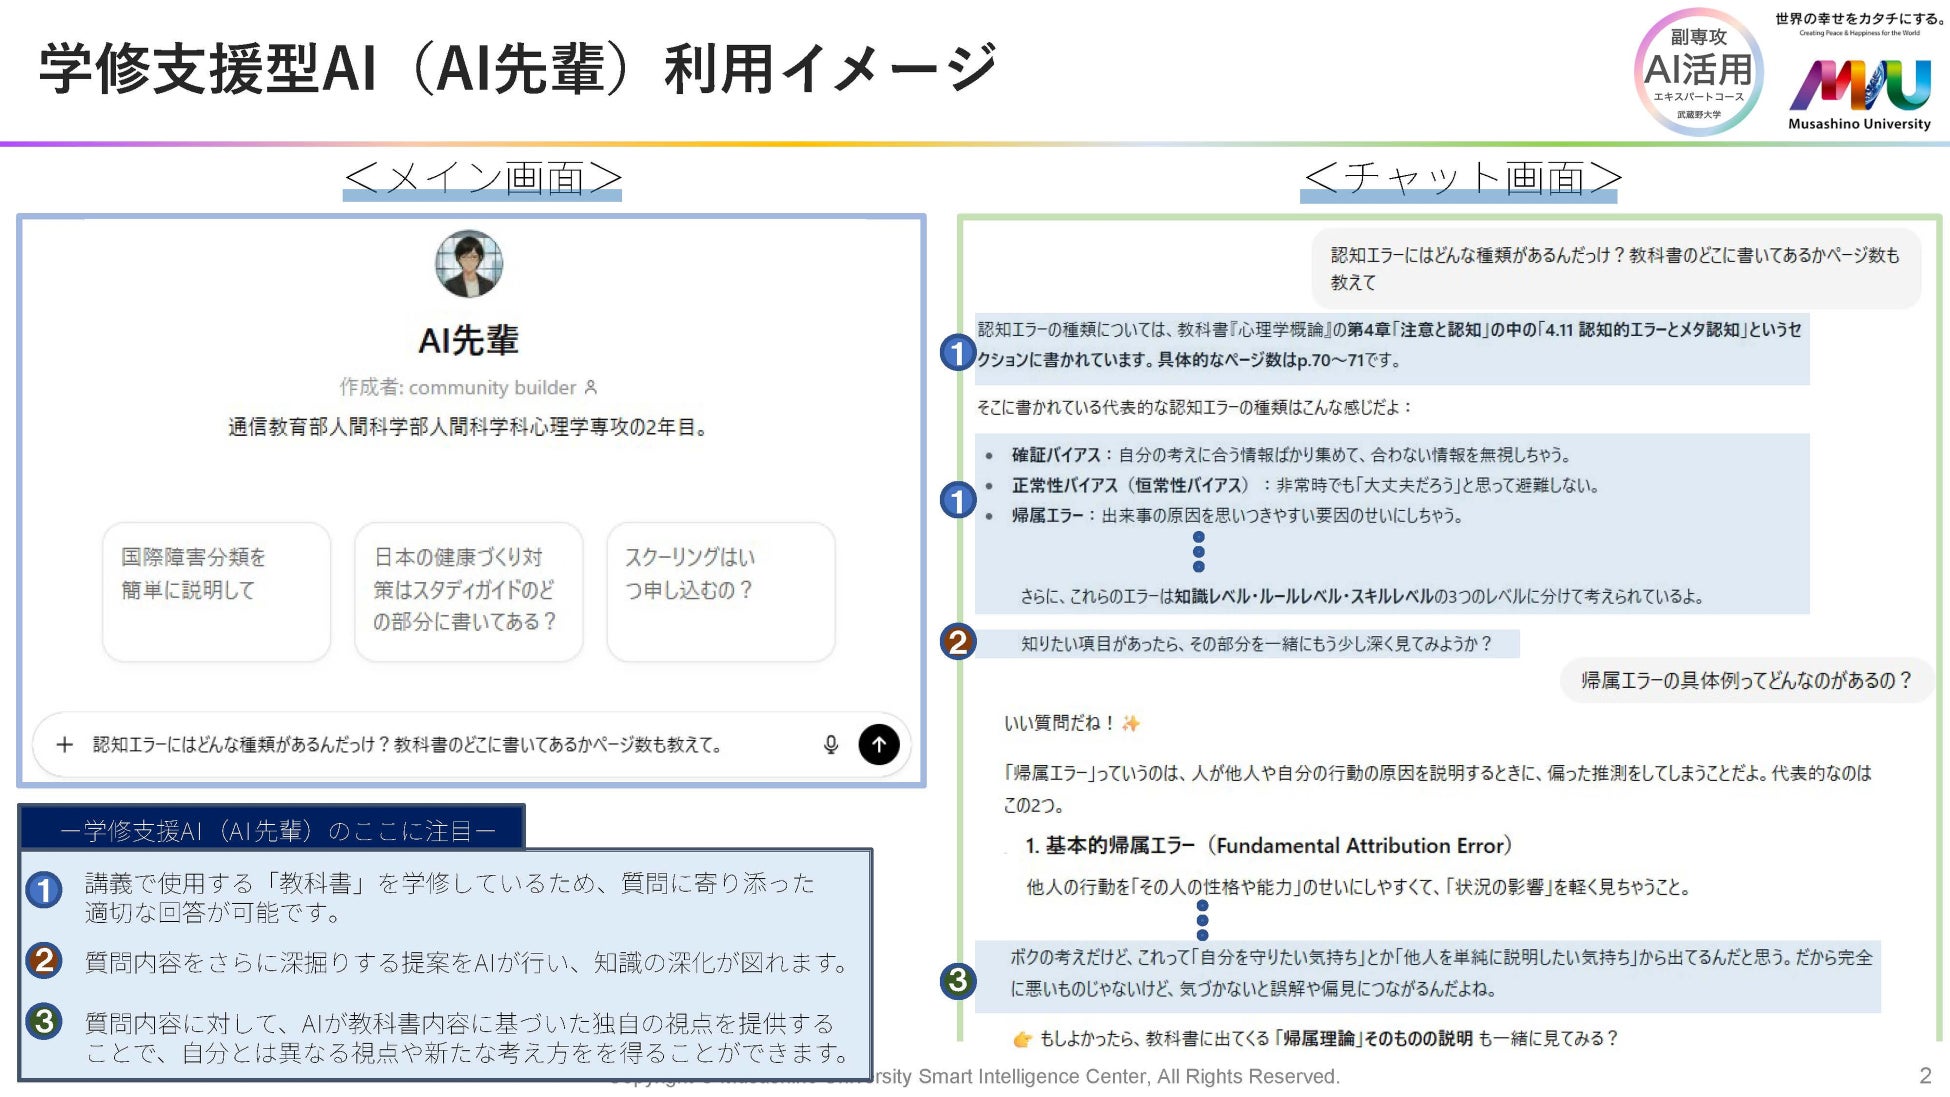Image resolution: width=1950 pixels, height=1097 pixels.
Task: Select the スクーリングはいつ申し込むの suggestion card
Action: [x=720, y=591]
